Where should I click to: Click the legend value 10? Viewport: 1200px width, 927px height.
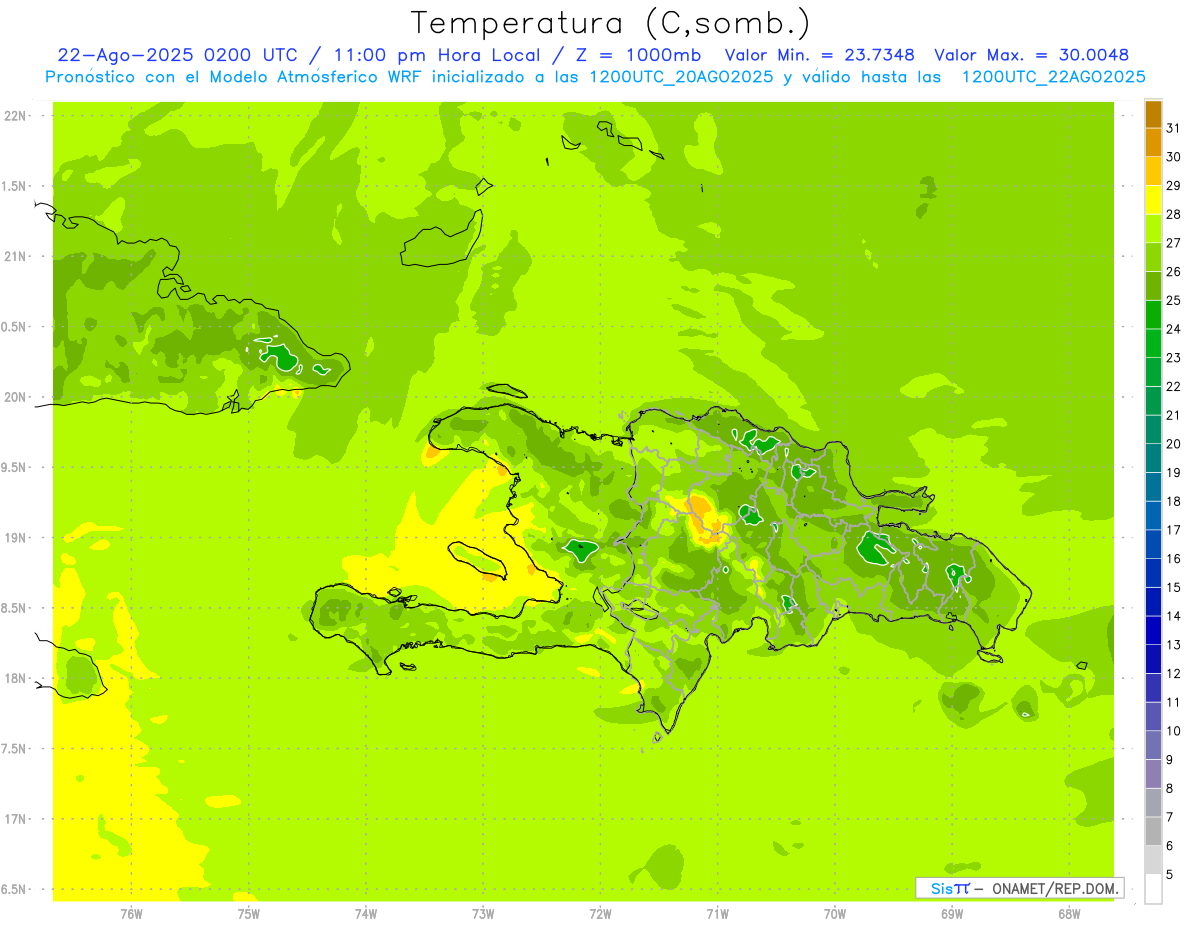pos(1174,731)
